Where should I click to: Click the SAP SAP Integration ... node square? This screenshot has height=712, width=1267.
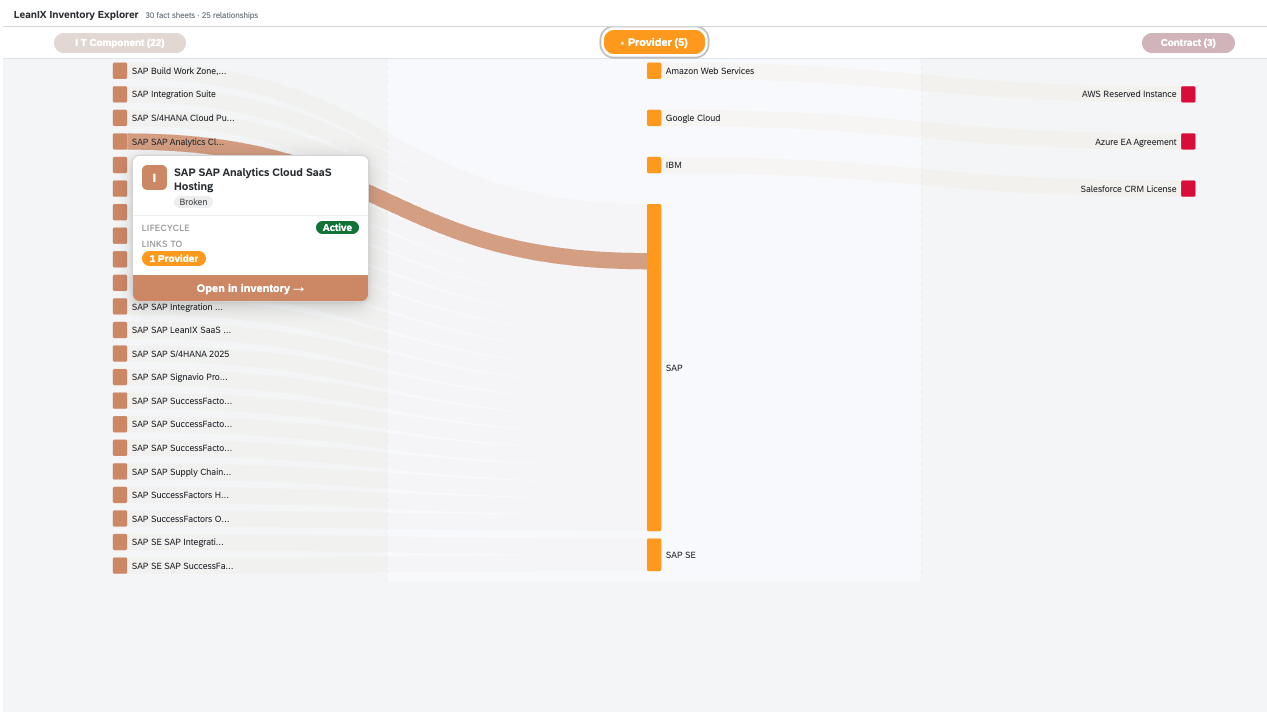click(120, 307)
